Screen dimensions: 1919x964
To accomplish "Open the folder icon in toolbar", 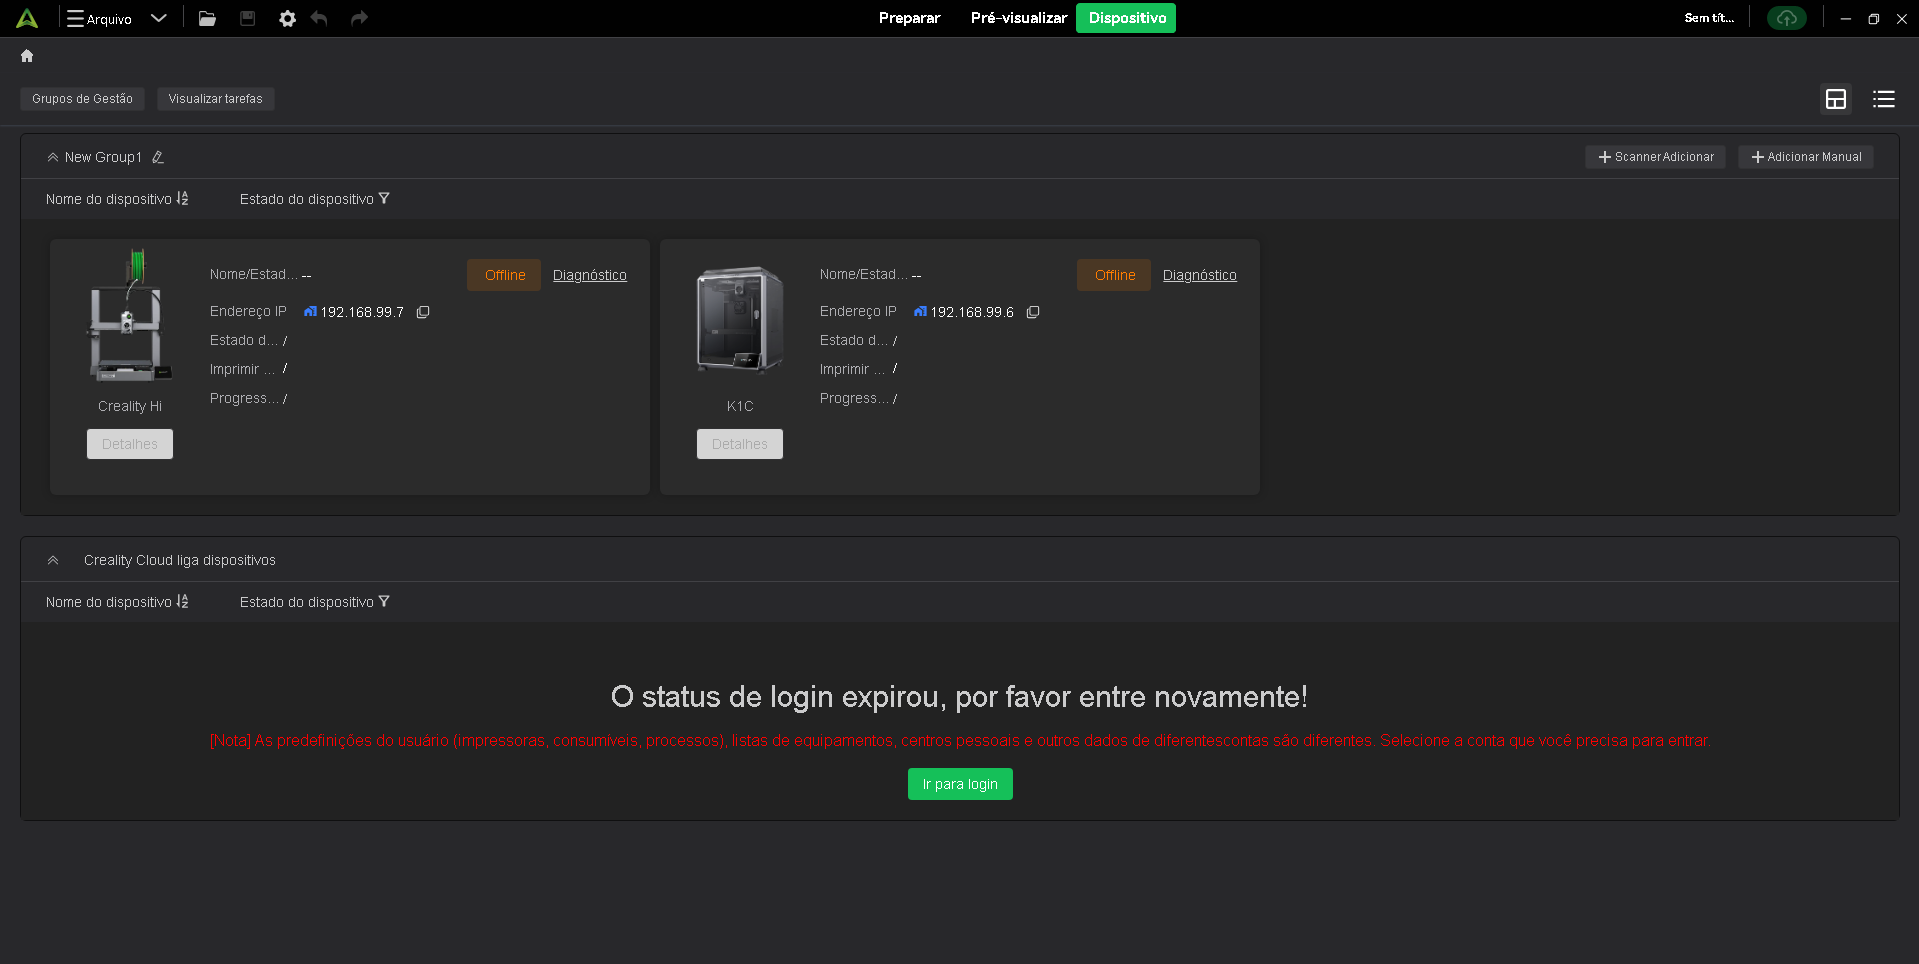I will [207, 18].
